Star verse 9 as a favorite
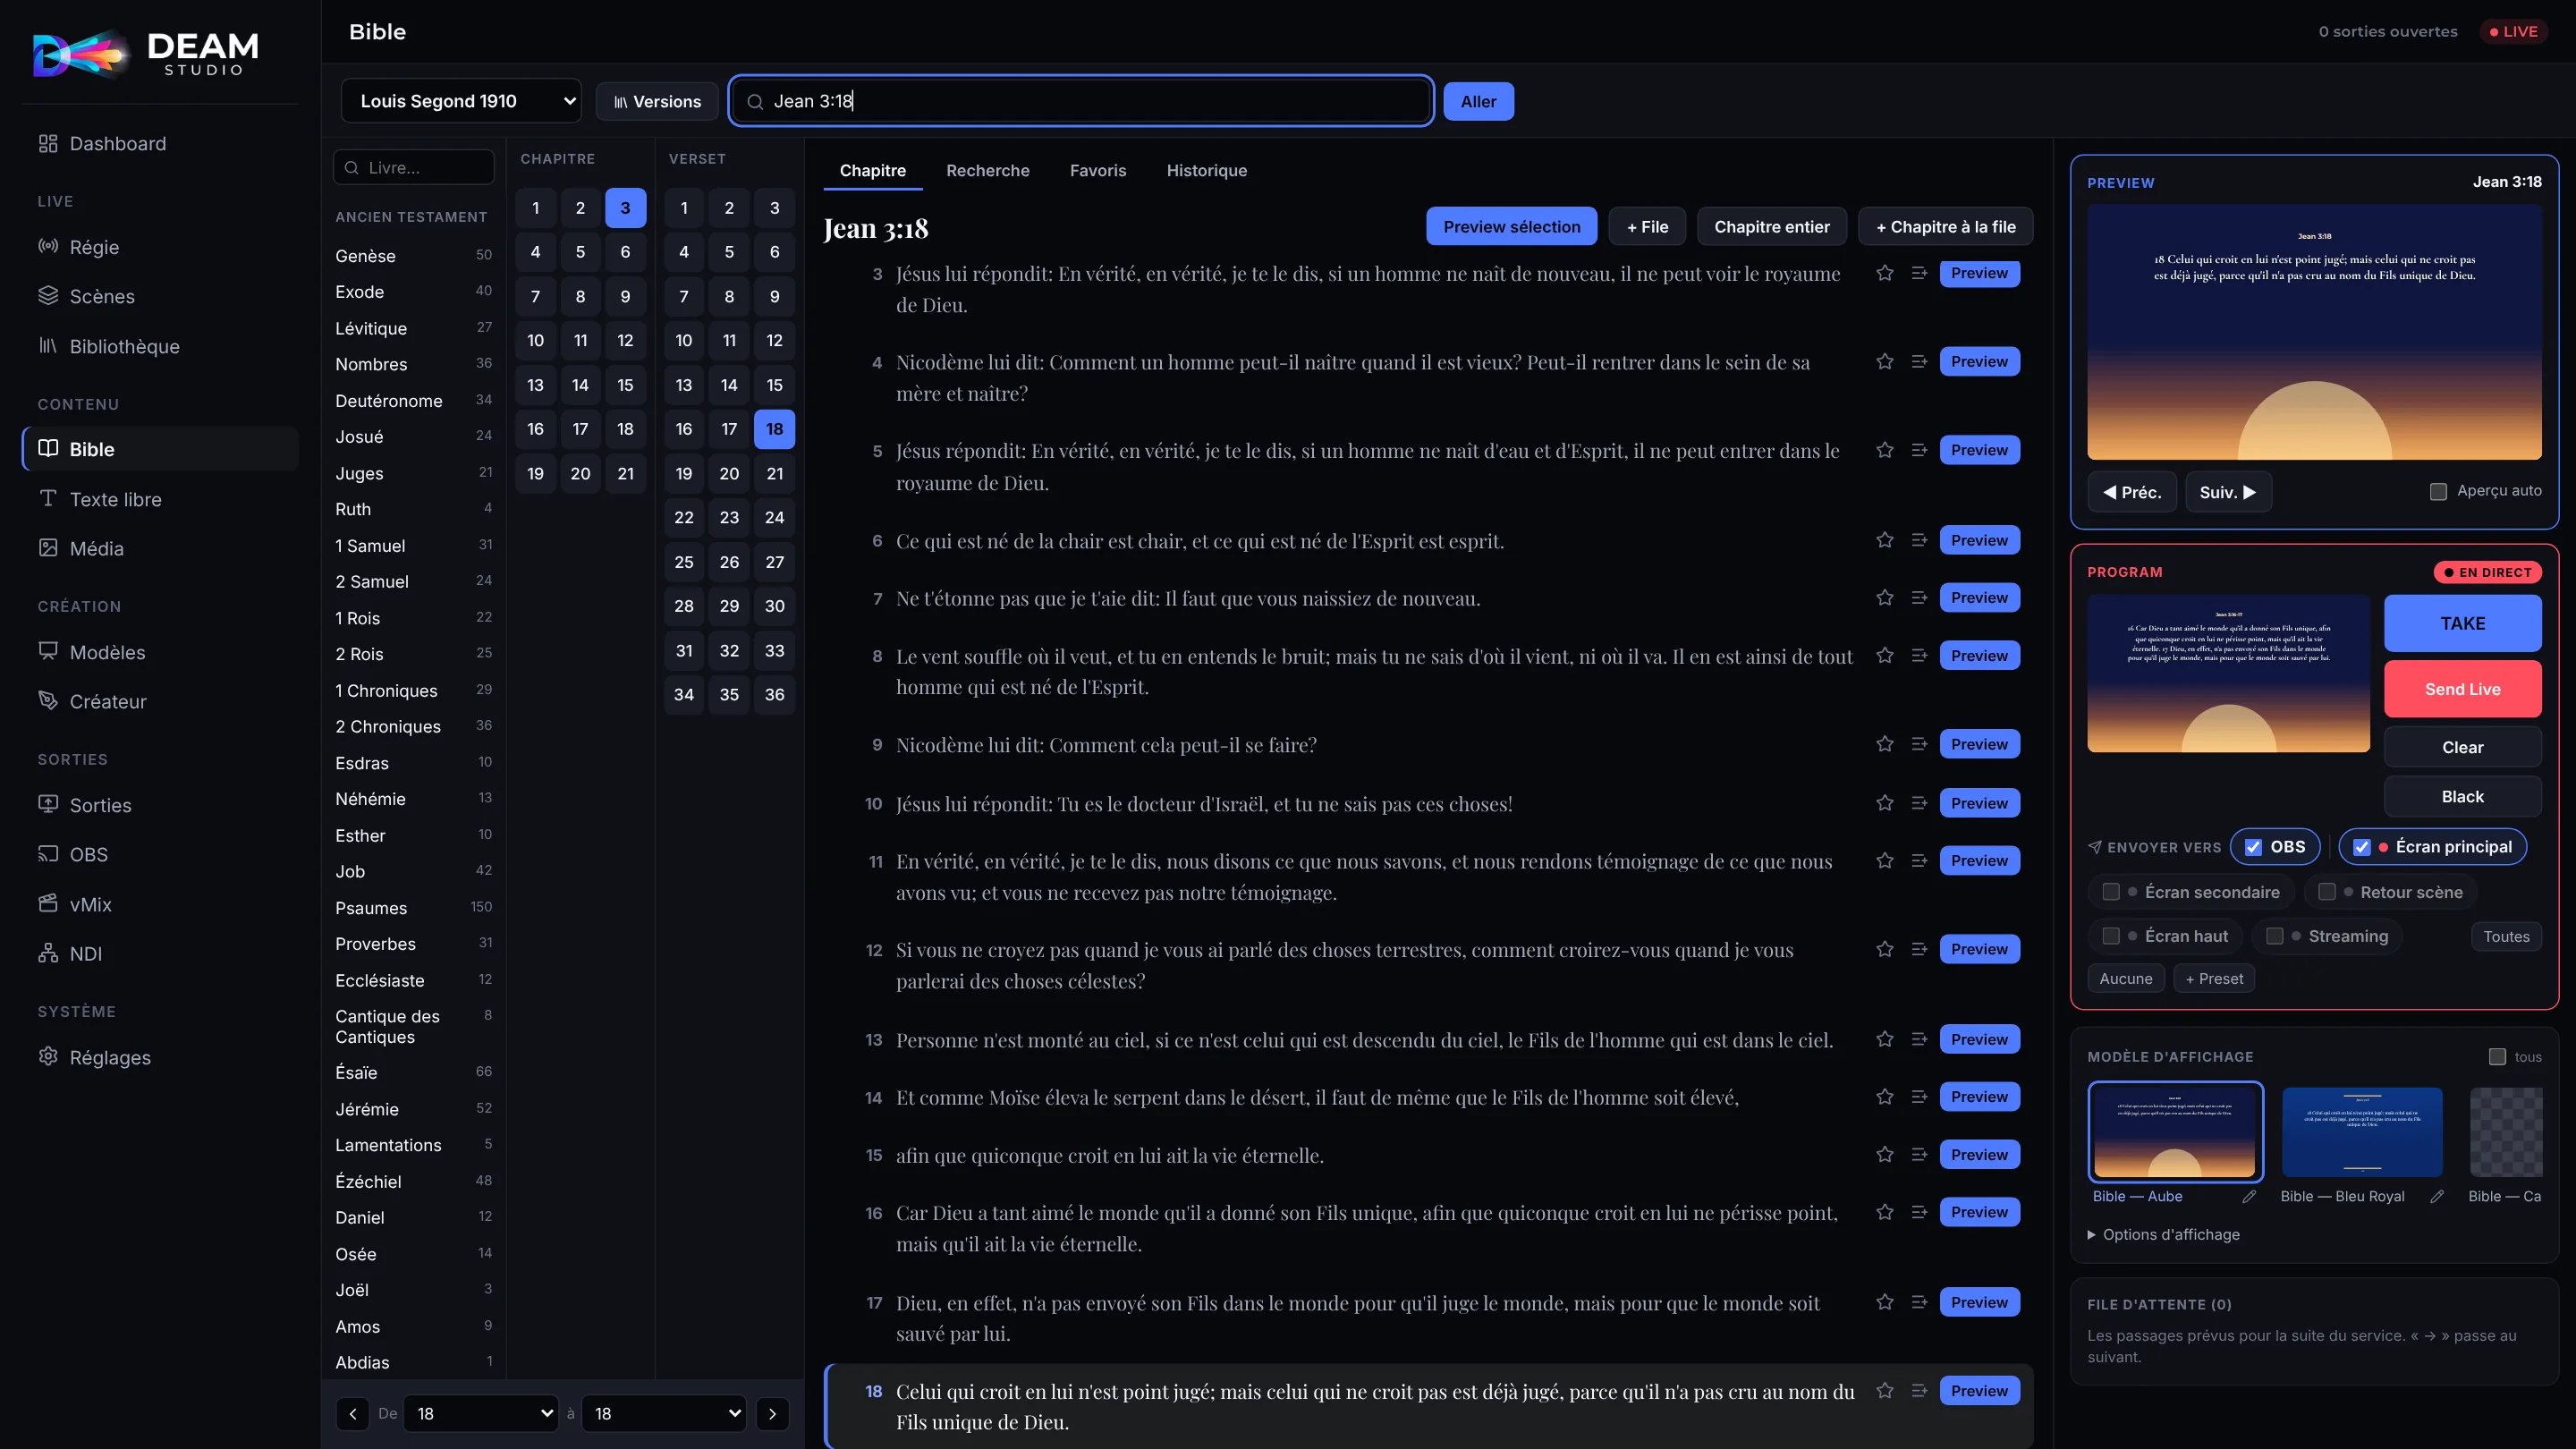This screenshot has height=1449, width=2576. click(x=1884, y=744)
